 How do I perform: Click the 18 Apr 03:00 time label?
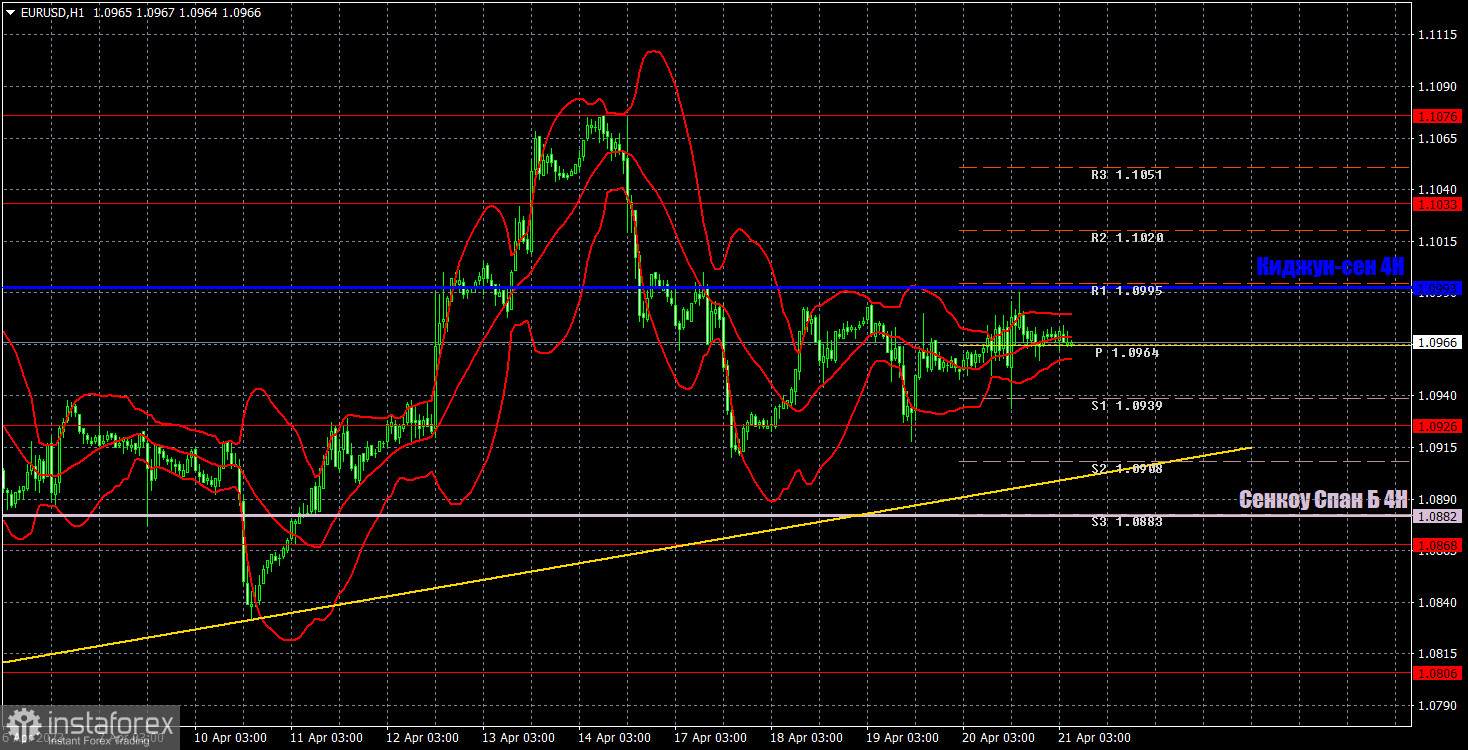tap(806, 737)
